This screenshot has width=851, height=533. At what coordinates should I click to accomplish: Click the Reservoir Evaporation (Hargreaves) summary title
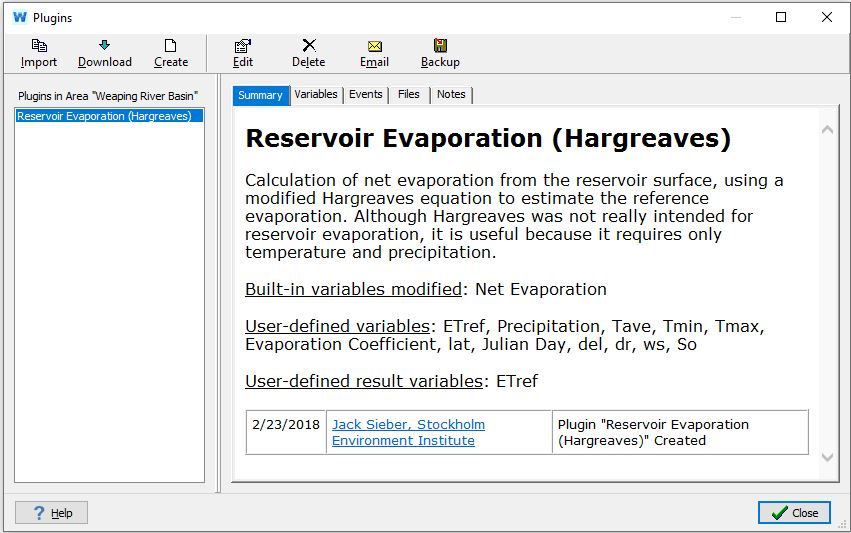(488, 138)
